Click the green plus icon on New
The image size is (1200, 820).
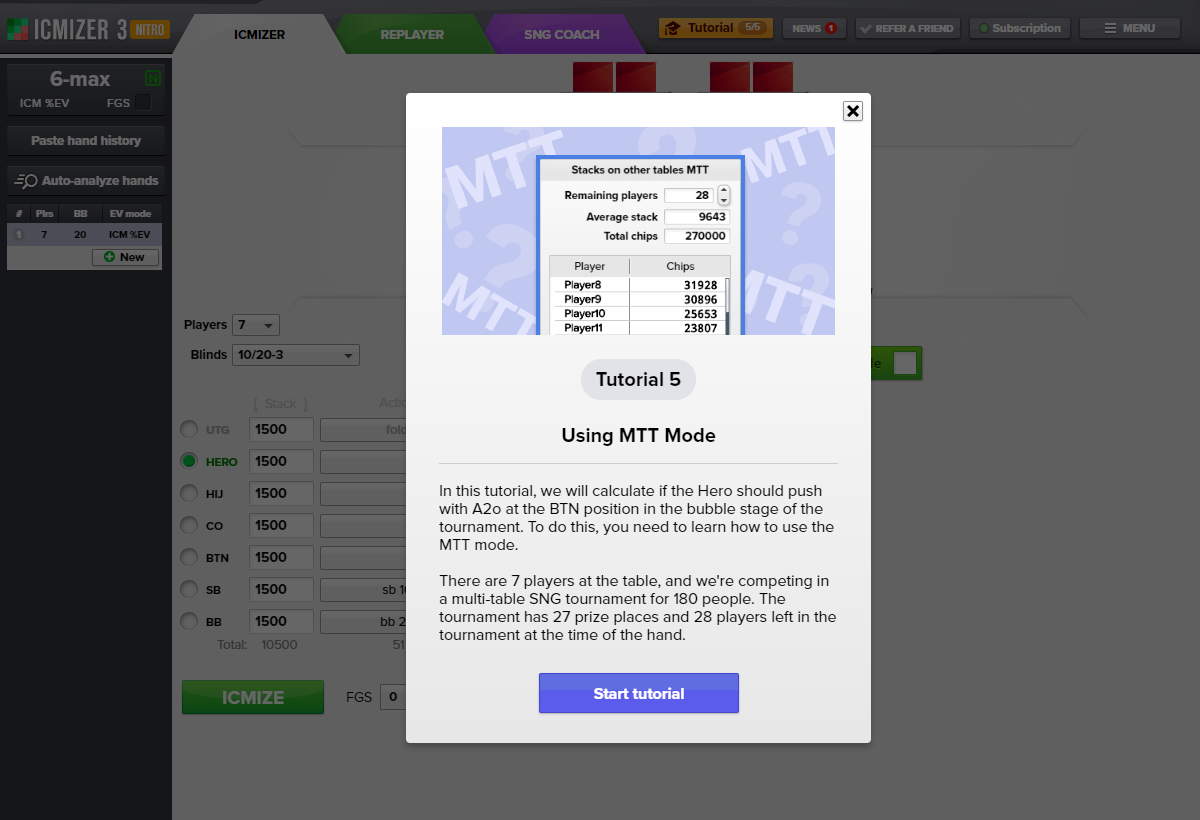108,257
